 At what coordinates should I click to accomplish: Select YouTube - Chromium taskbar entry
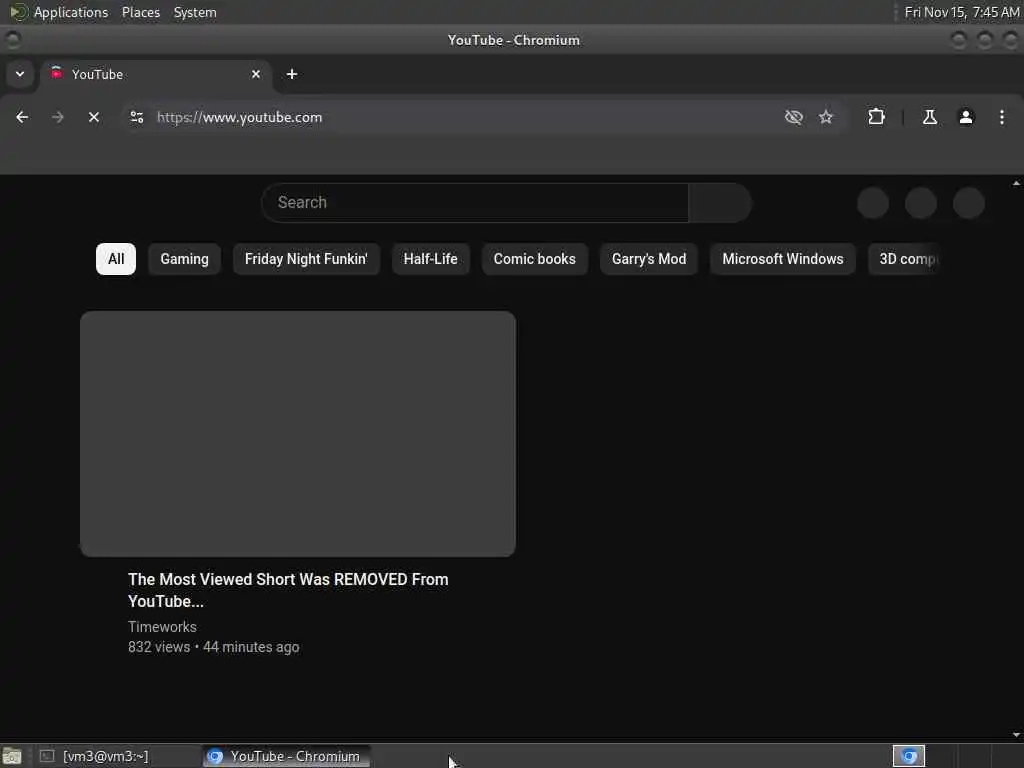(286, 756)
